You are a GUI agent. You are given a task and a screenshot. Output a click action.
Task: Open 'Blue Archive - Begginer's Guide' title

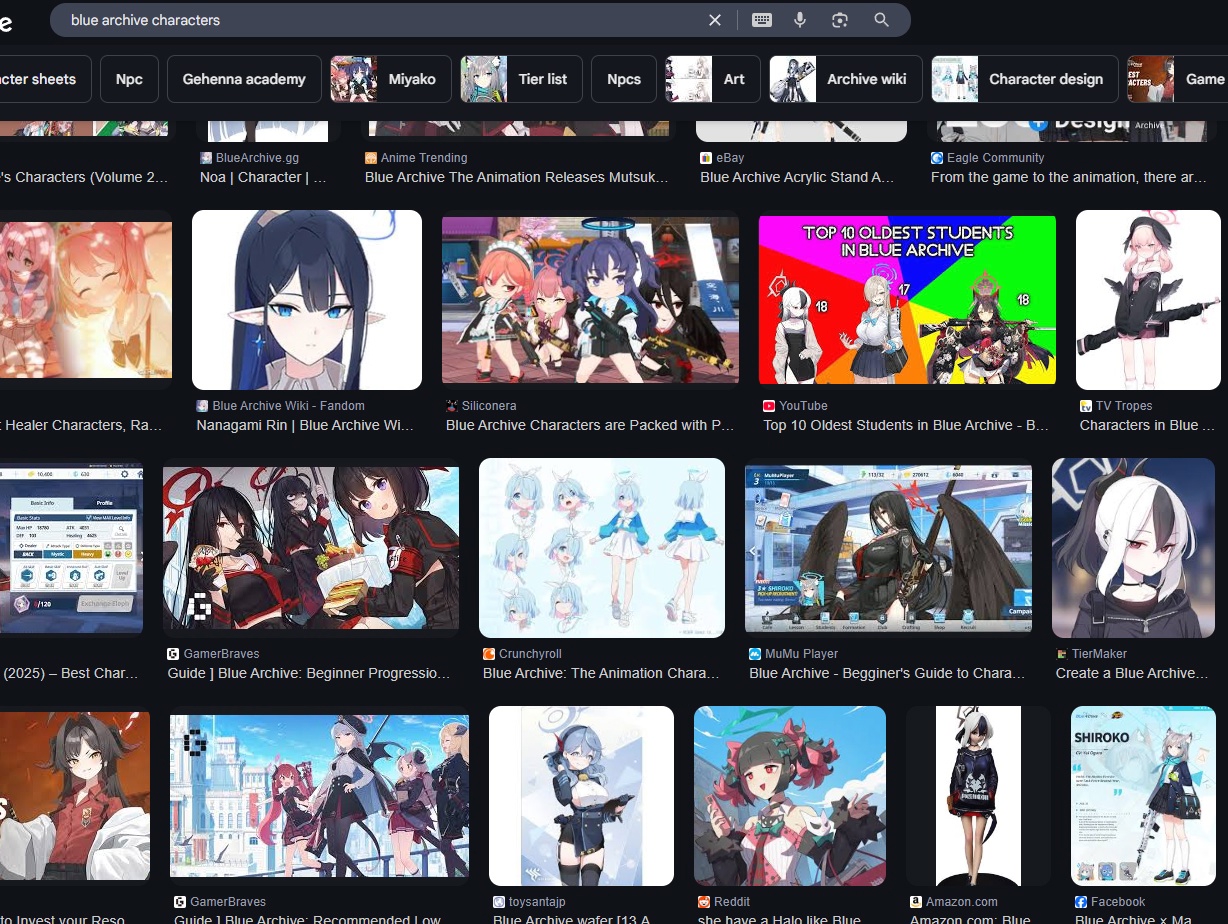pyautogui.click(x=888, y=673)
